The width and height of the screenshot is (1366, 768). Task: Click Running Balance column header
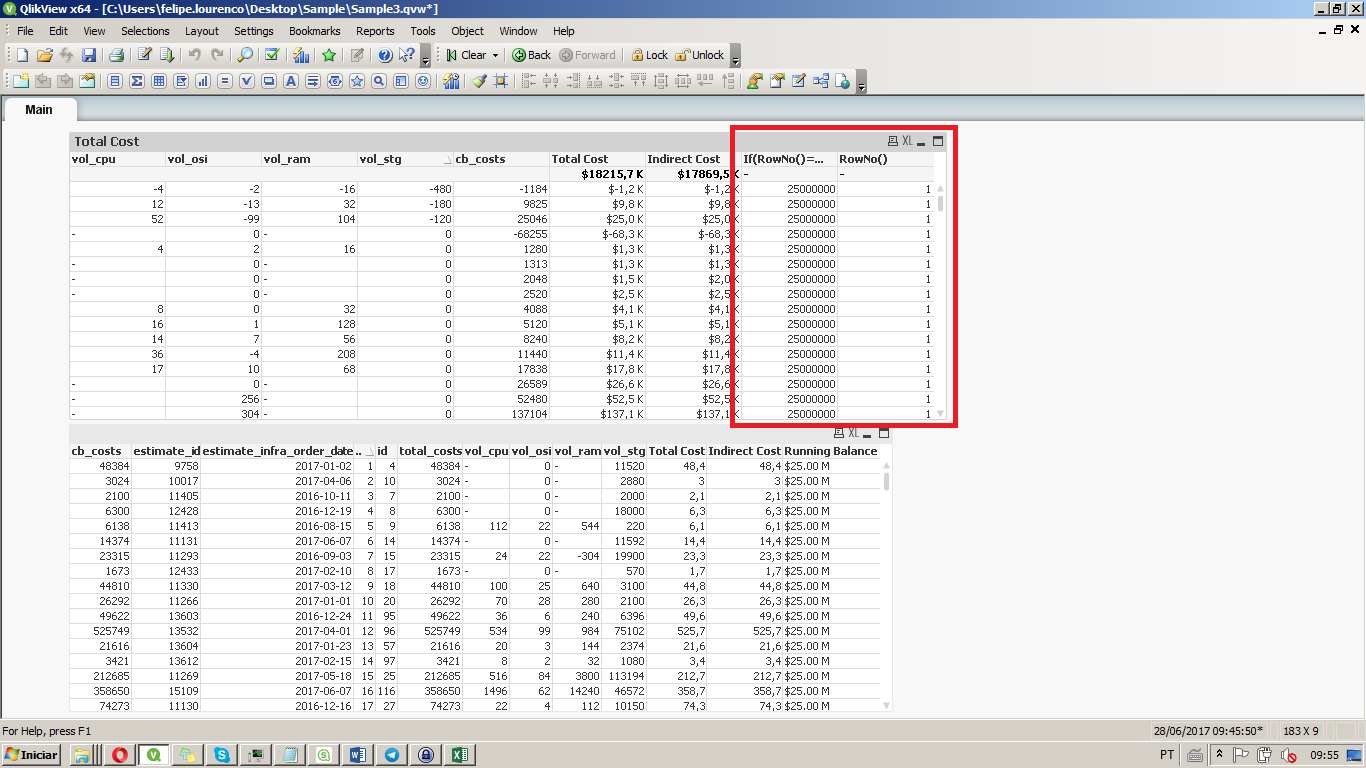pos(830,451)
